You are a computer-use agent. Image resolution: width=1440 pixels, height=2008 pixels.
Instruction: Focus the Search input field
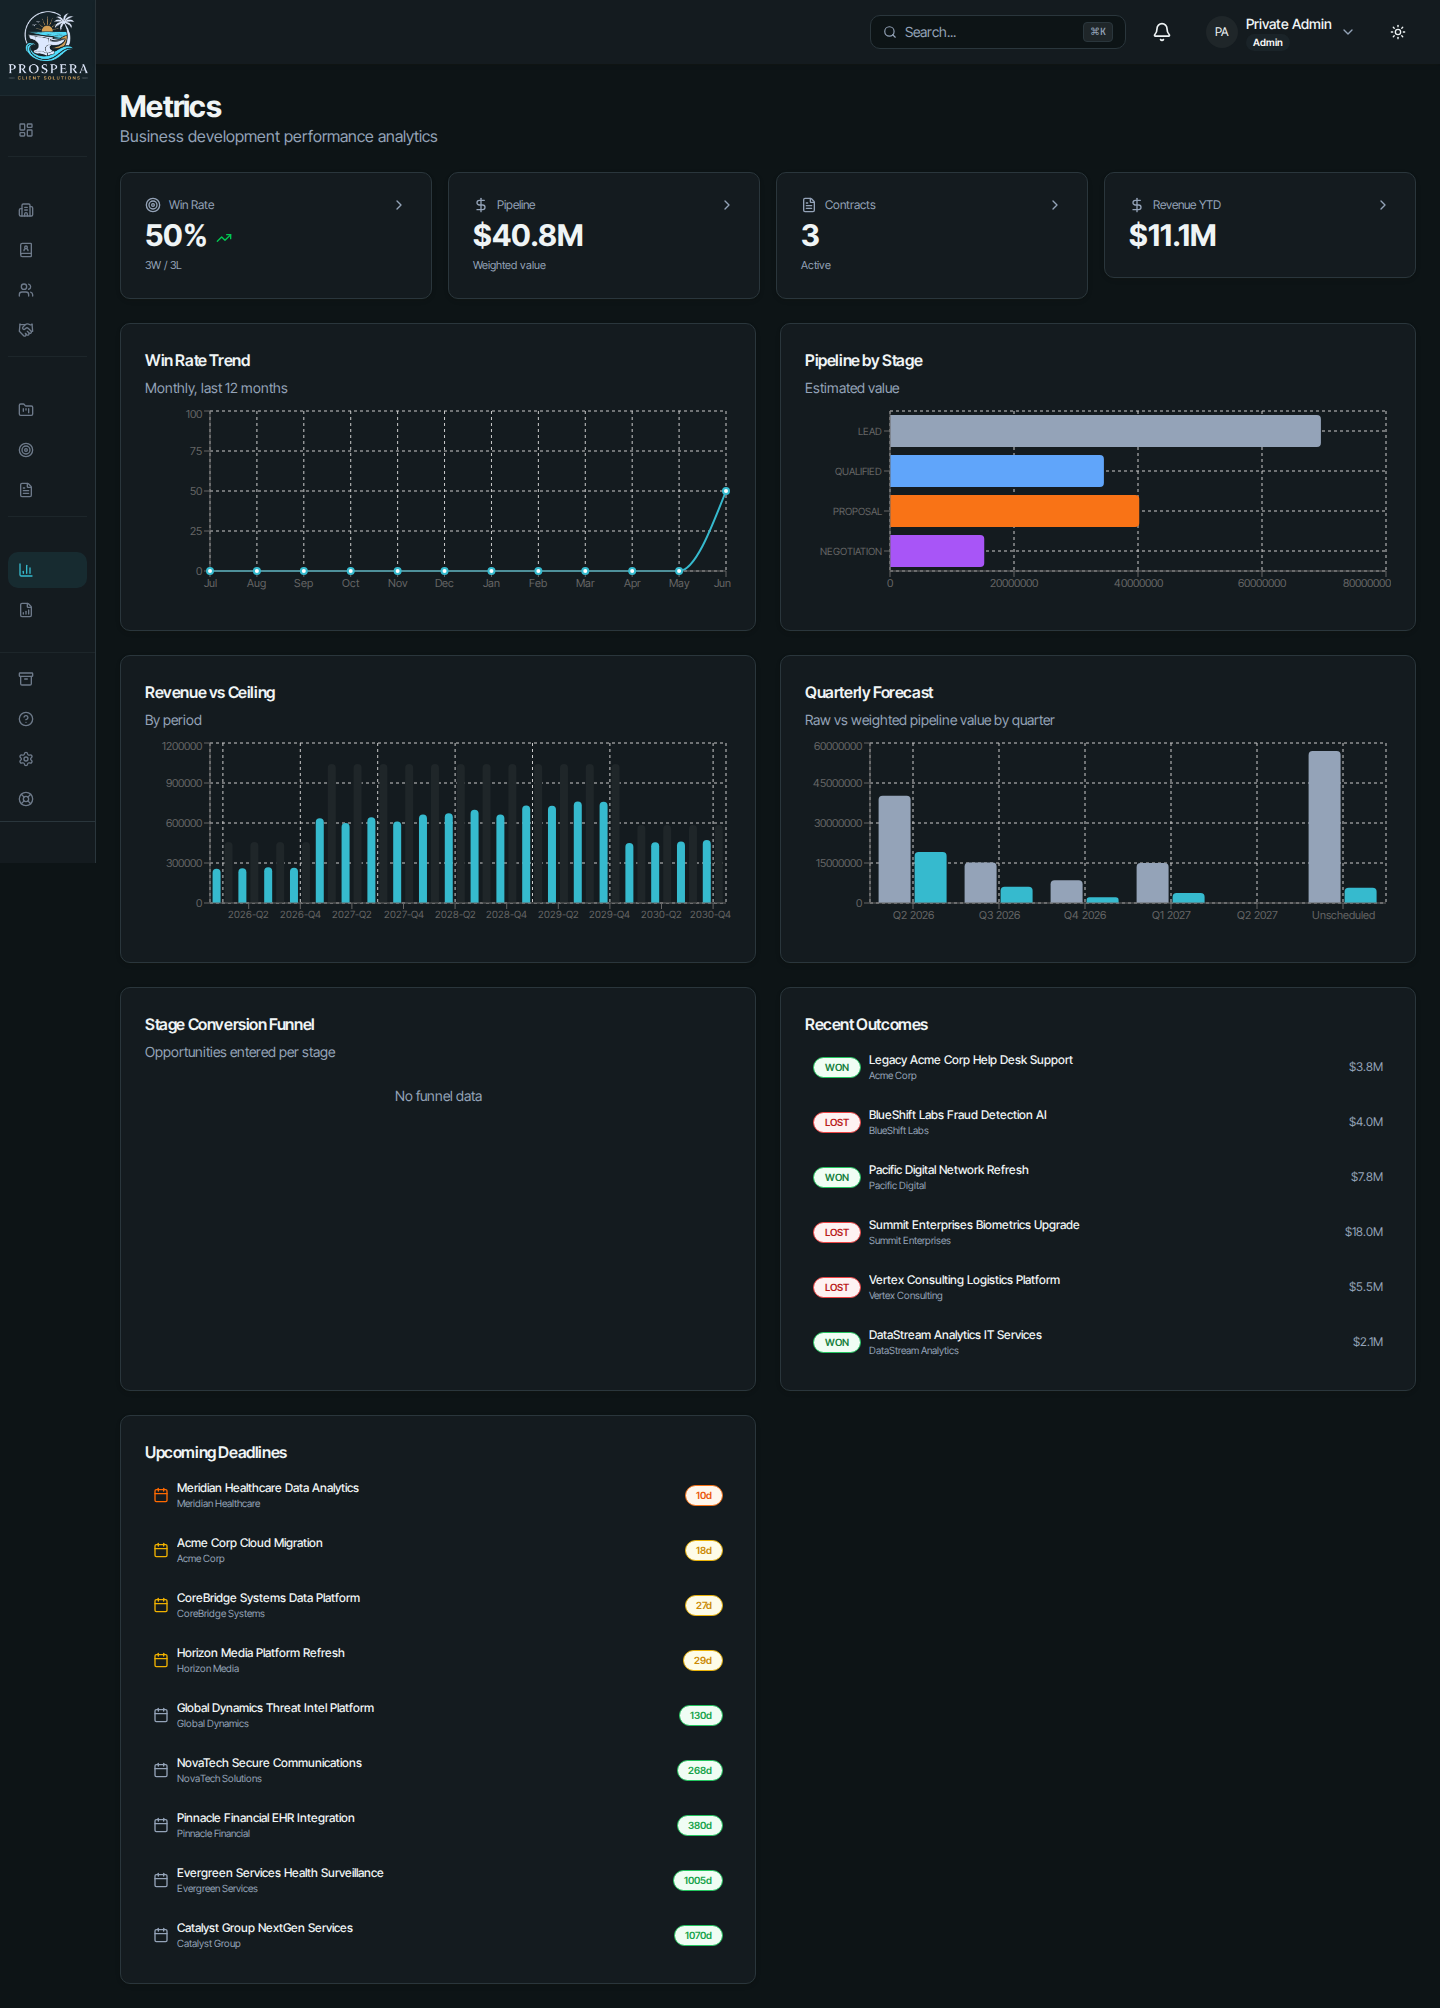point(997,32)
